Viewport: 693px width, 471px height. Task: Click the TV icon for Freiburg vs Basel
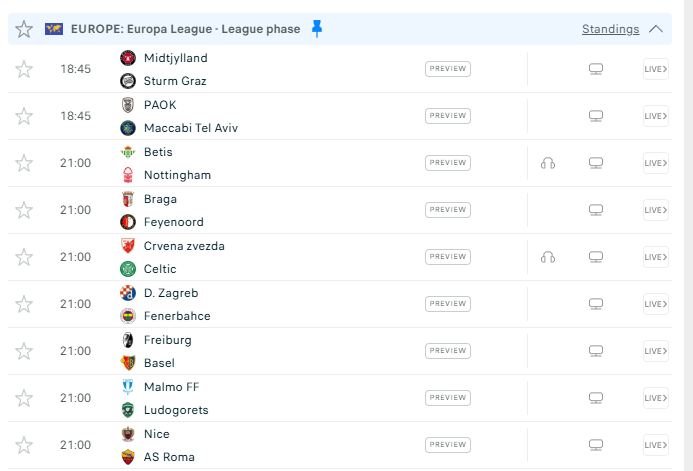[x=596, y=351]
